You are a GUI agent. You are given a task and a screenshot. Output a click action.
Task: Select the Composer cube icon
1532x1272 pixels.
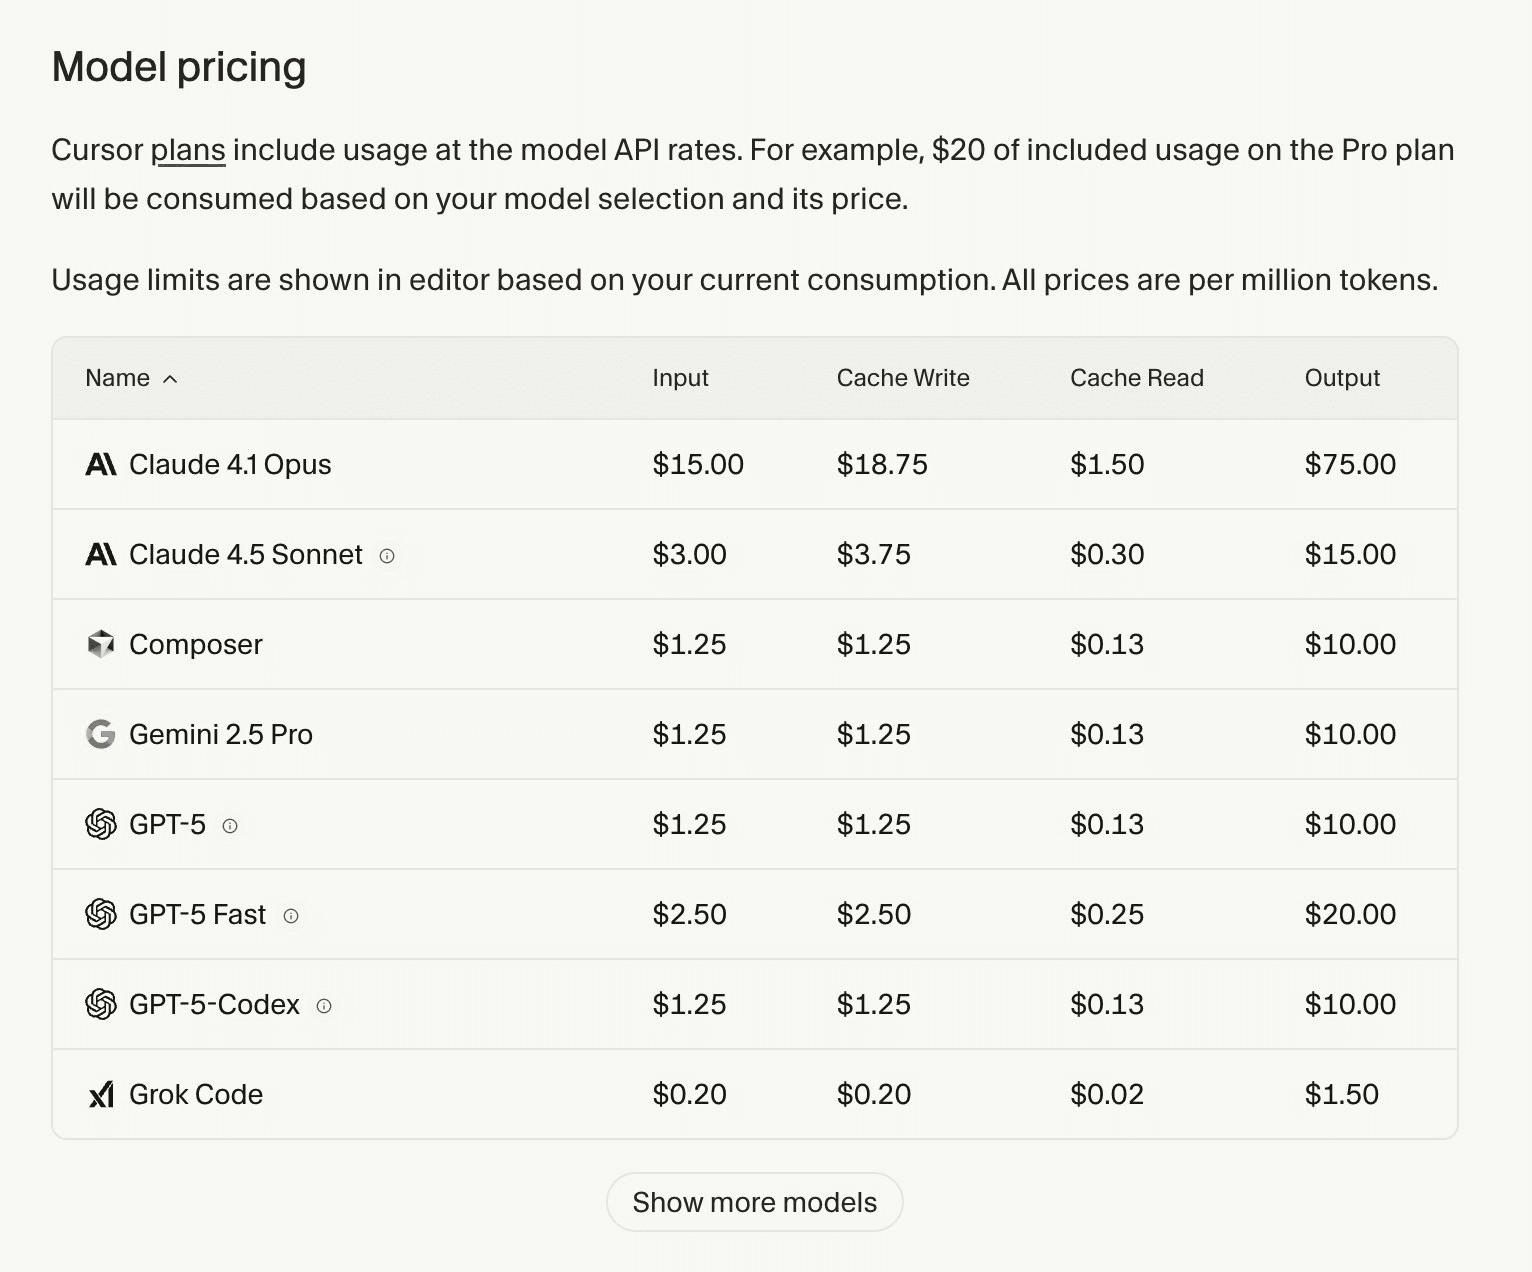pyautogui.click(x=102, y=644)
